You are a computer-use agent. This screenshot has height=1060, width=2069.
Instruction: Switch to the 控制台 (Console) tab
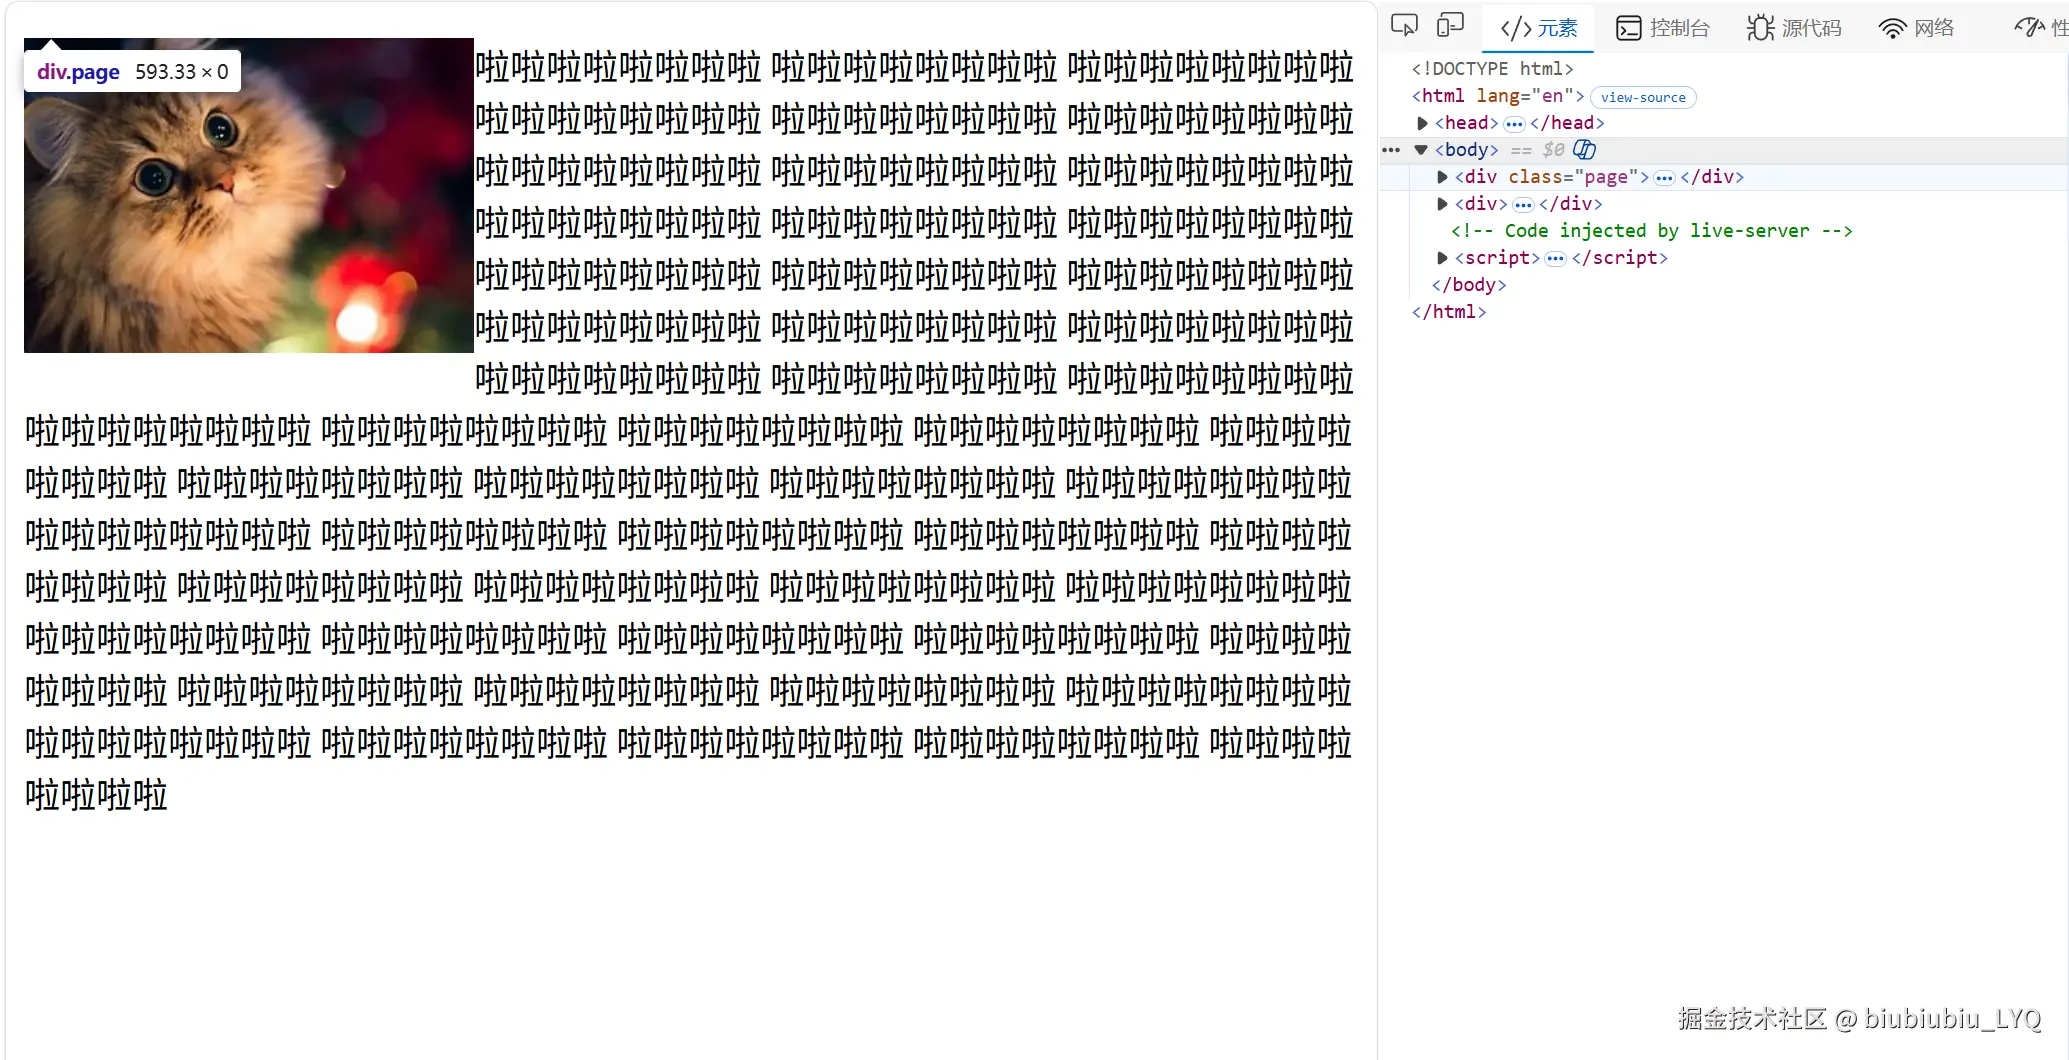click(1662, 28)
